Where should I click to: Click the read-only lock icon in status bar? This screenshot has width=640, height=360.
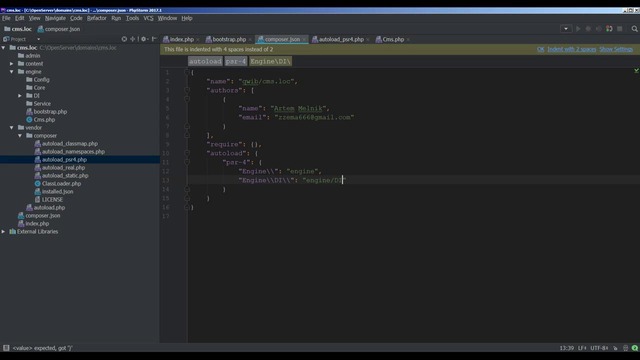[x=616, y=348]
